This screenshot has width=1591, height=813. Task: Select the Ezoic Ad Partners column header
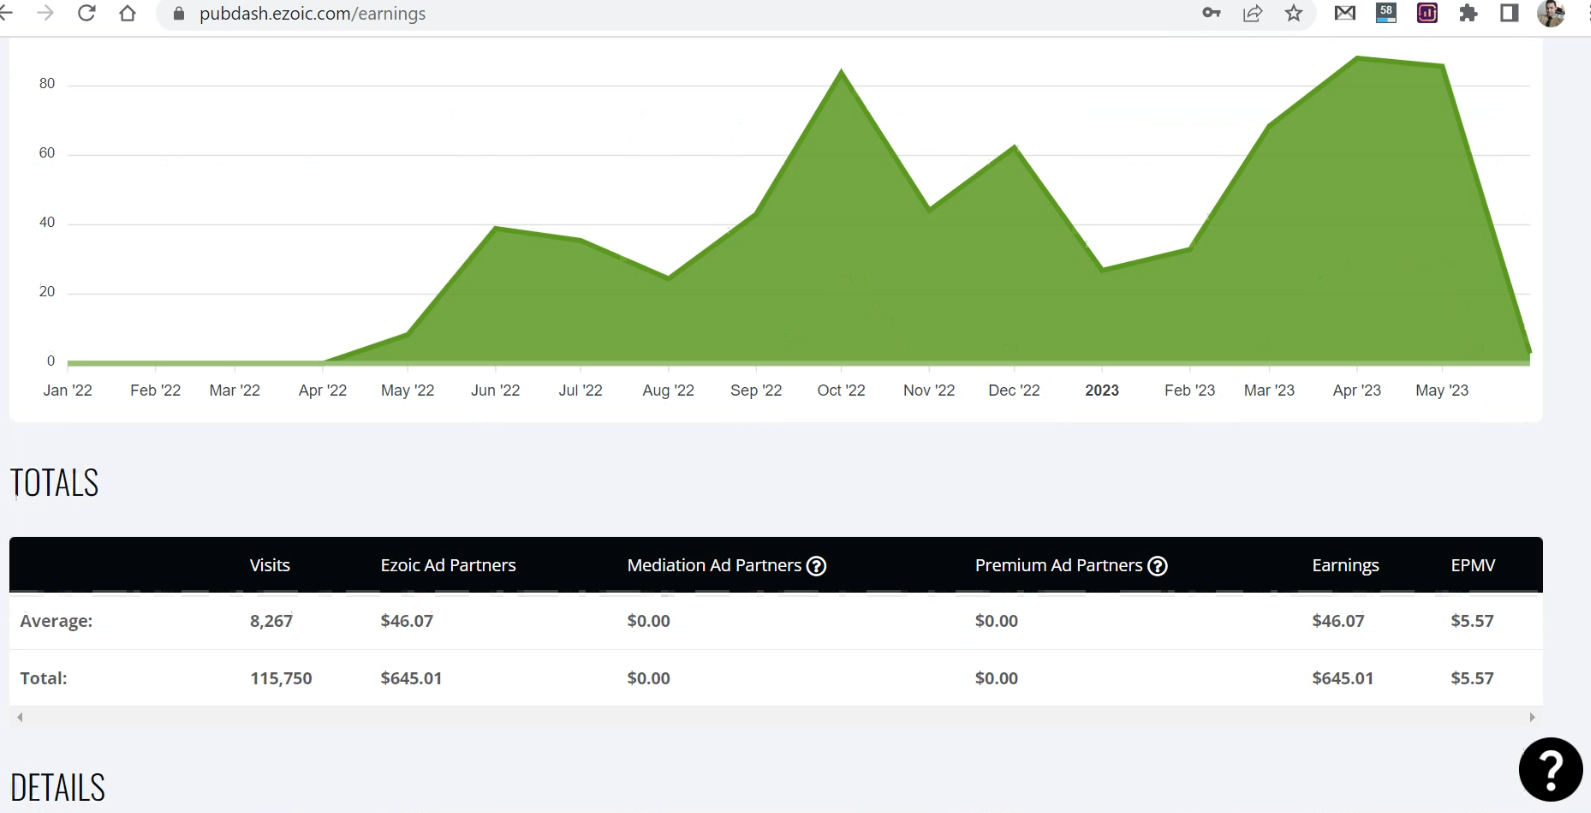click(x=448, y=565)
